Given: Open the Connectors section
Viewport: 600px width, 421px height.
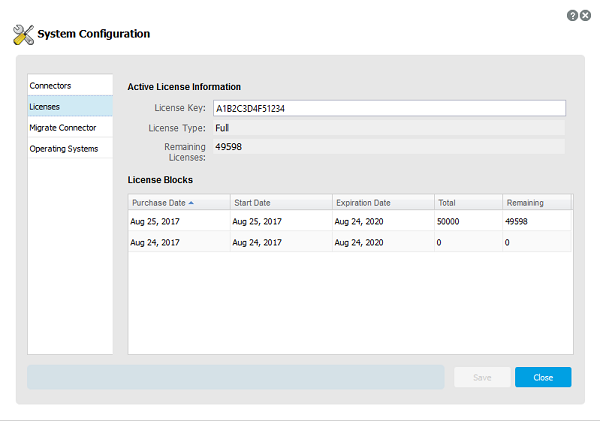Looking at the screenshot, I should [70, 85].
